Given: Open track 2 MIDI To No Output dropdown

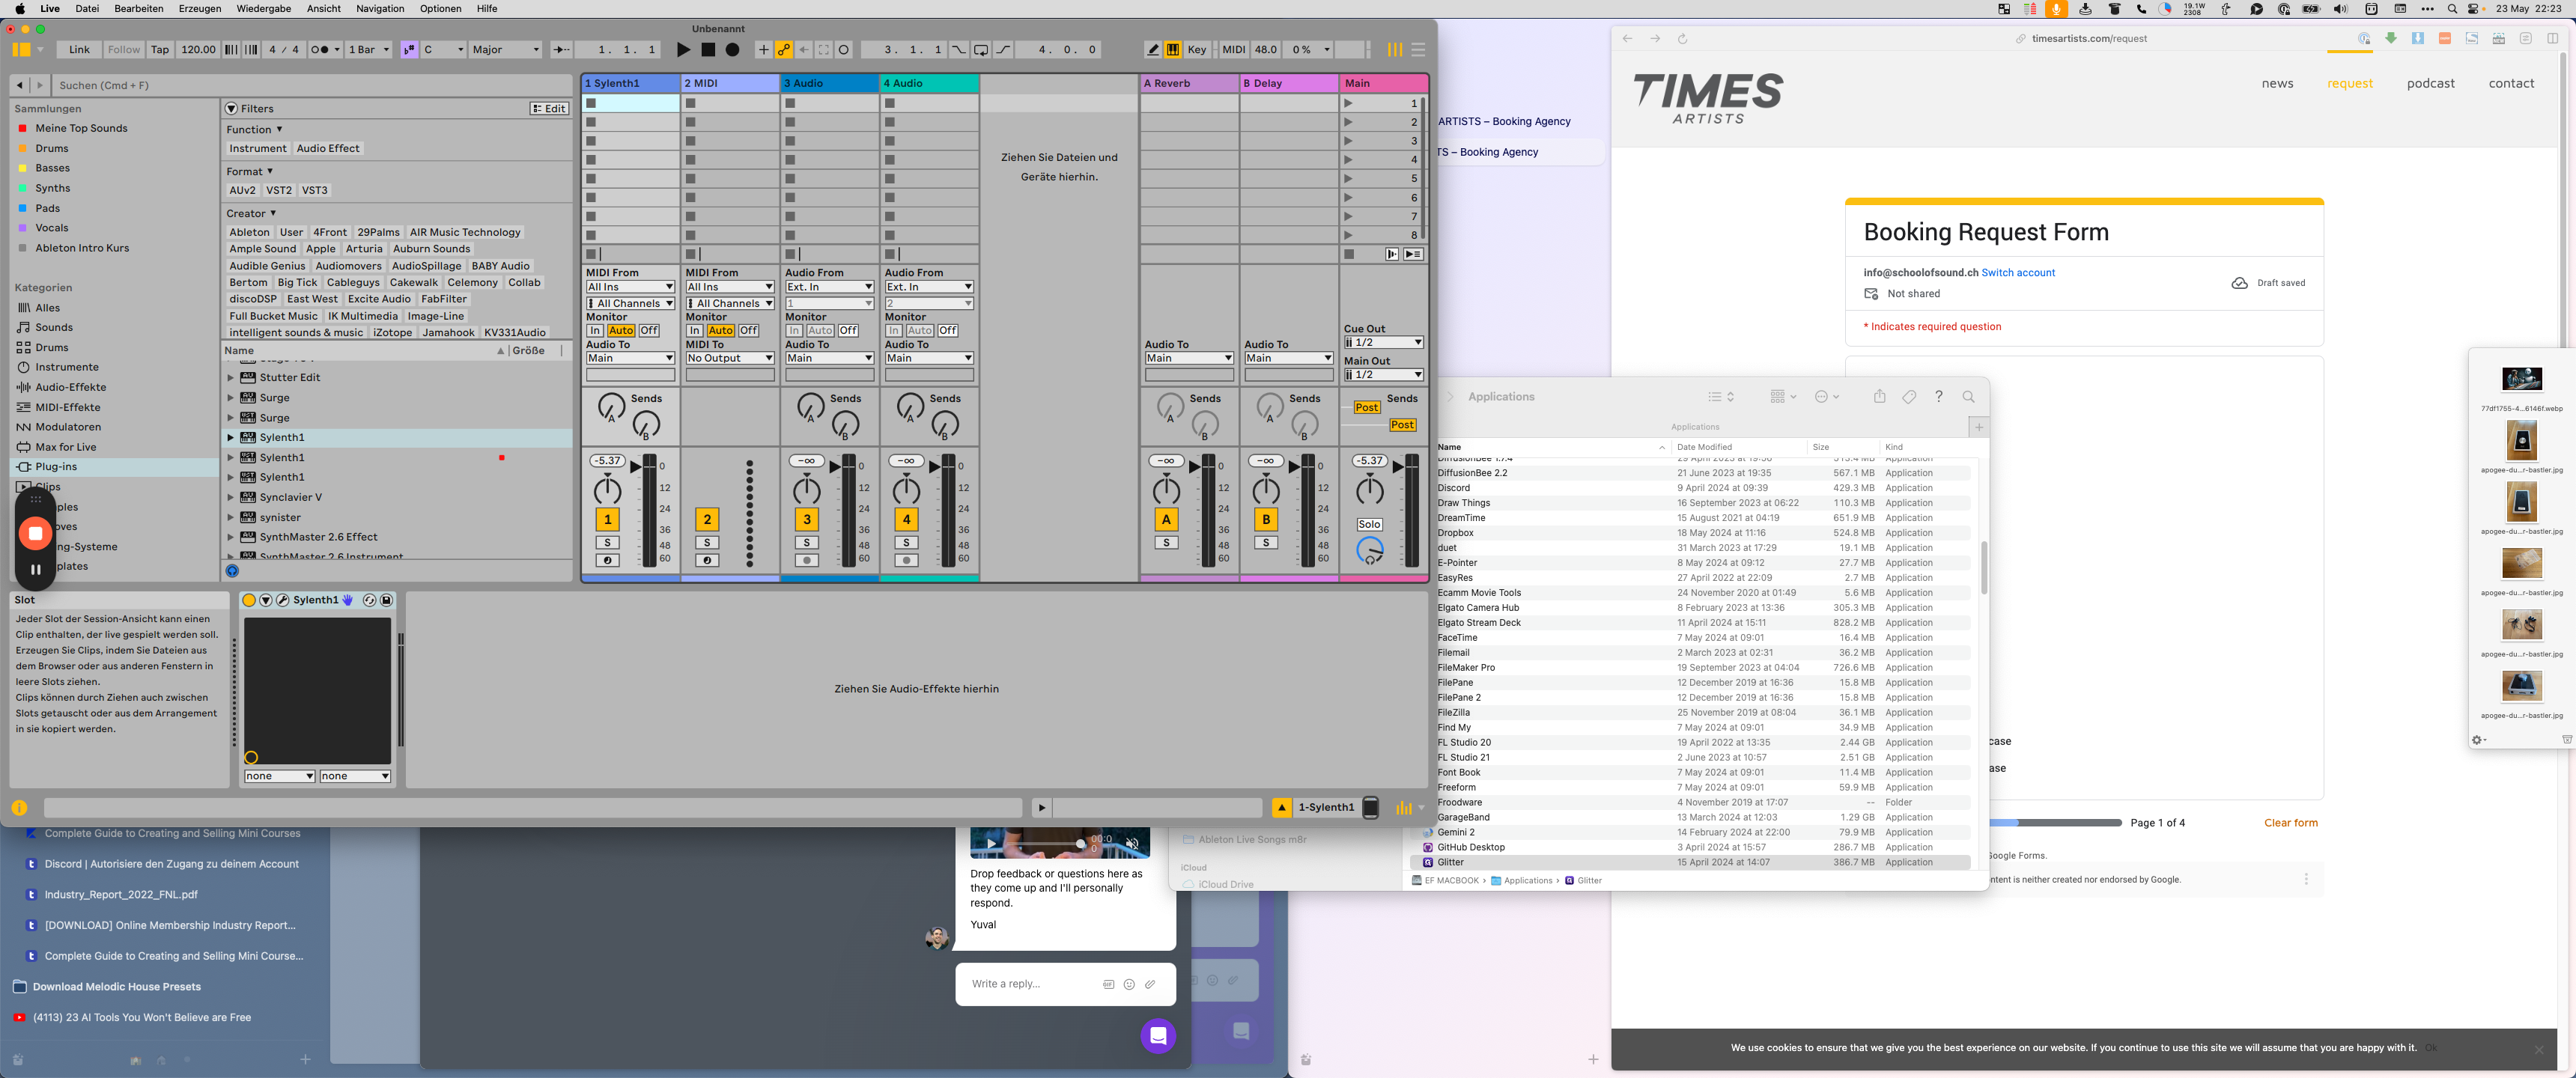Looking at the screenshot, I should 730,358.
